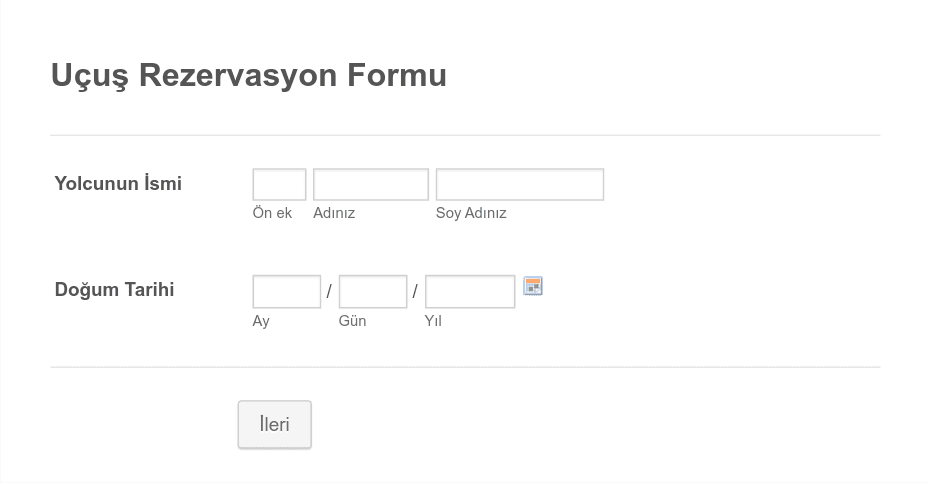
Task: Focus the Ön ek prefix field
Action: pyautogui.click(x=279, y=185)
